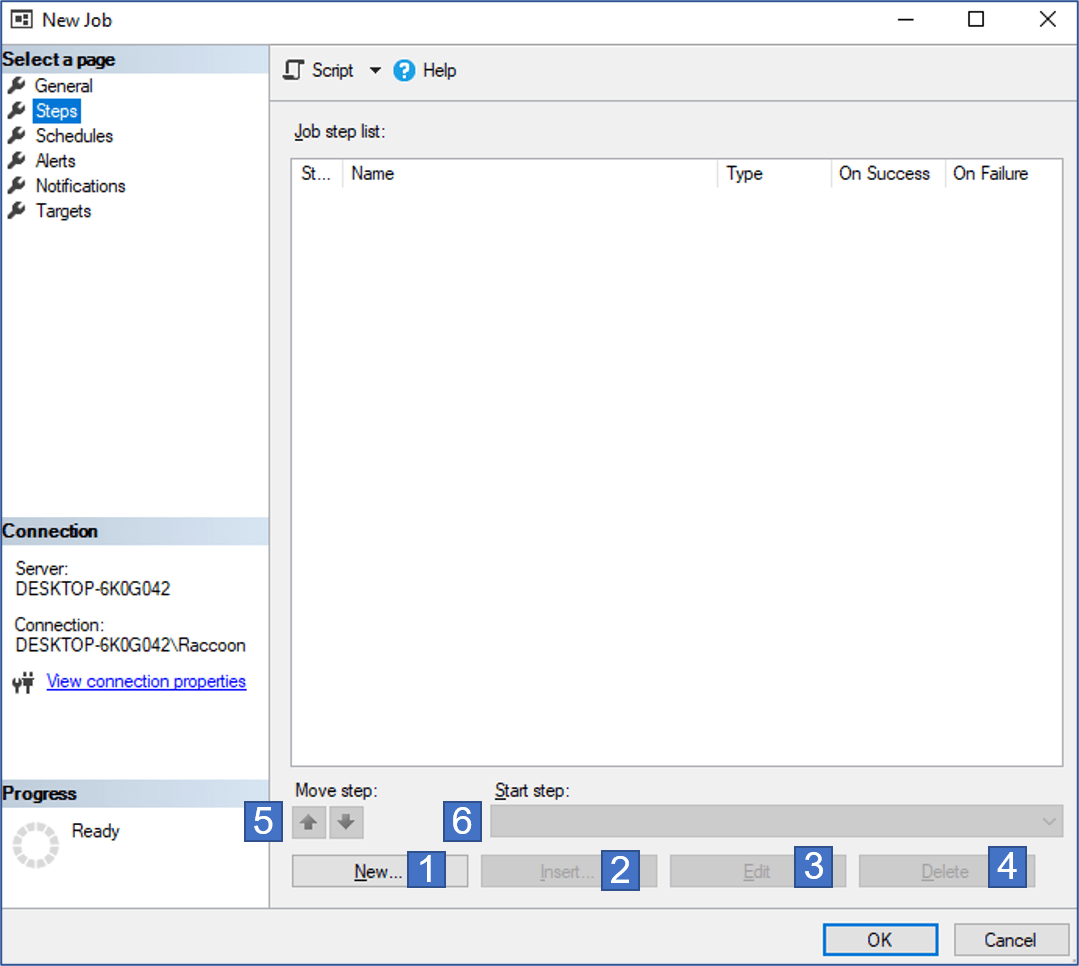Click the wrench icon beside Schedules
Viewport: 1079px width, 966px height.
coord(17,135)
